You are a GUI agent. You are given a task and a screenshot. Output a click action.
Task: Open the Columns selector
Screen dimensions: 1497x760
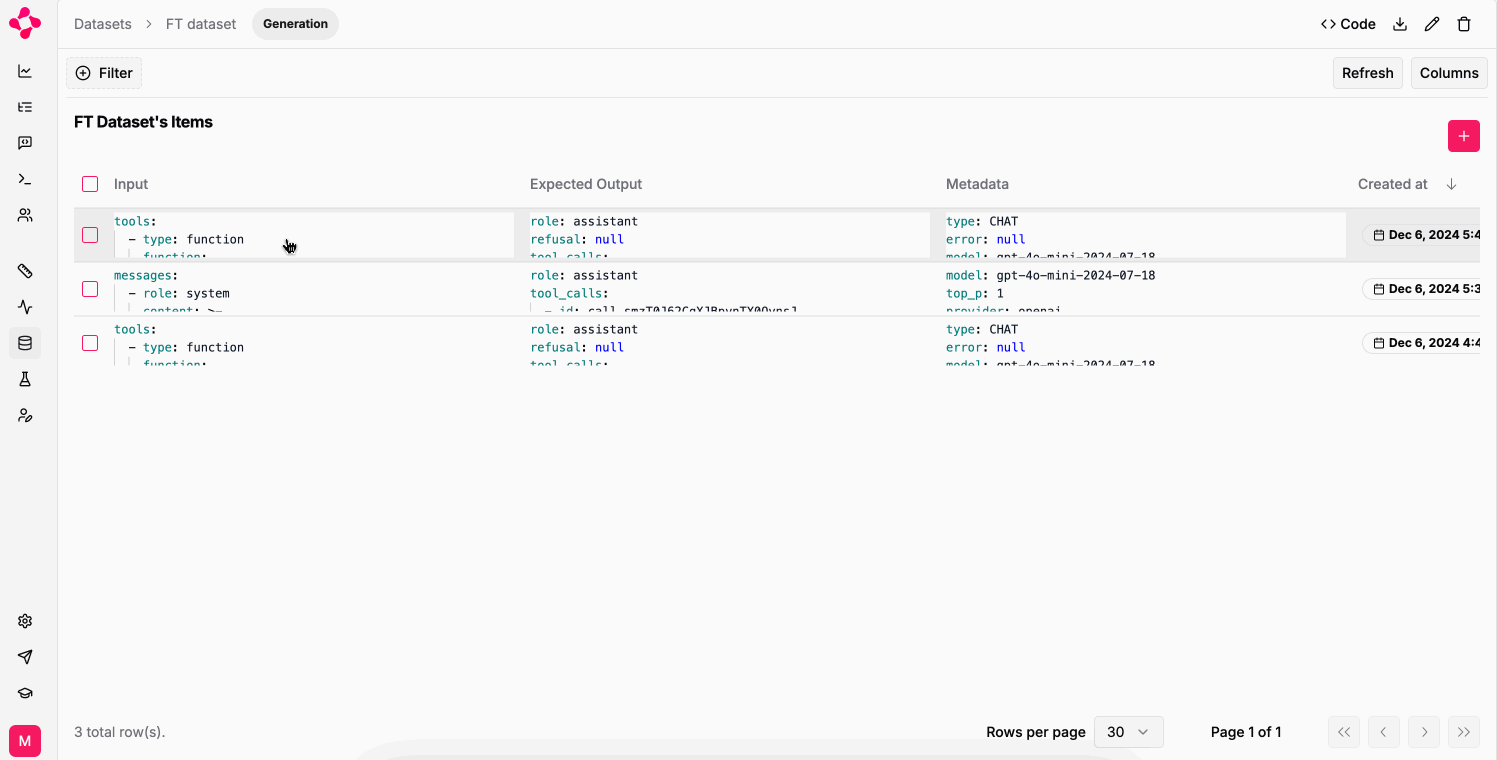[x=1448, y=72]
